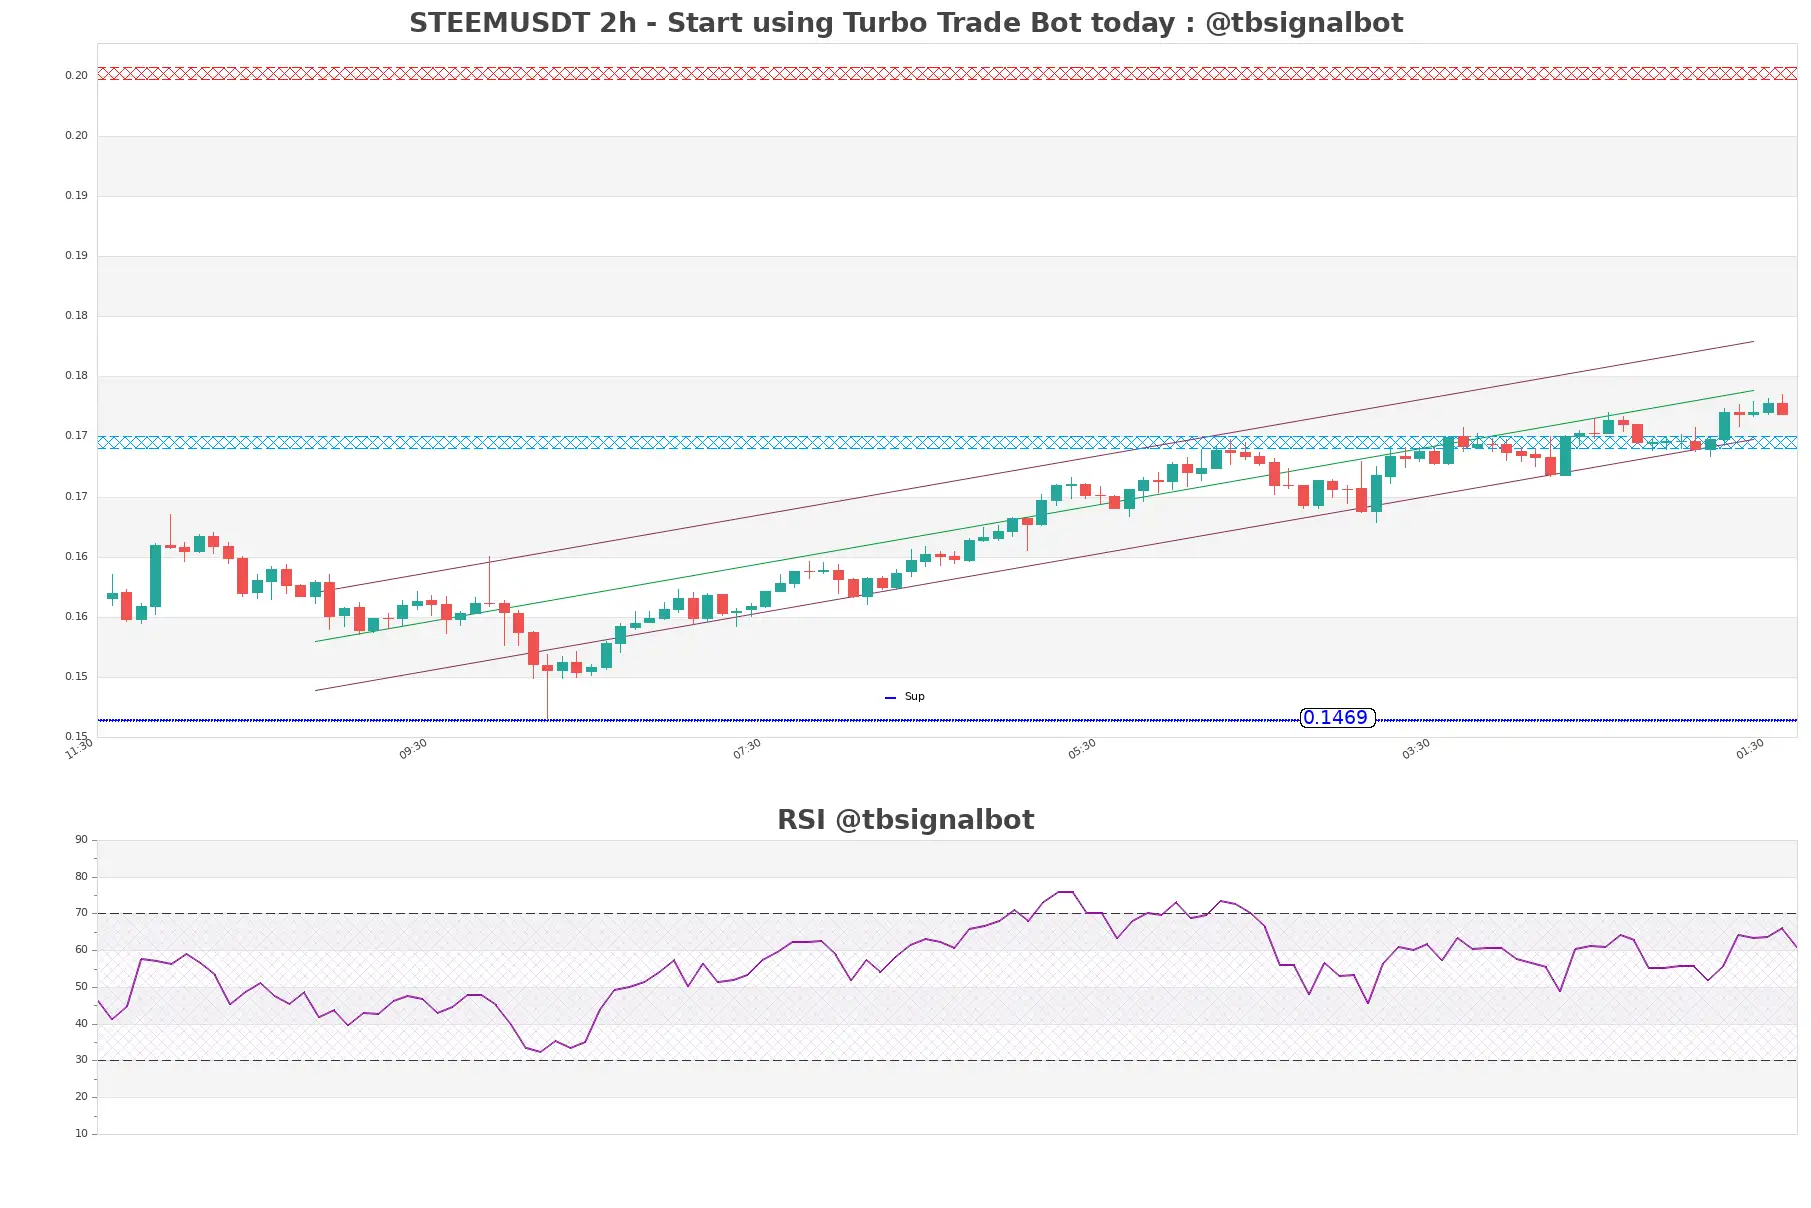Click the dotted blue support line
Image resolution: width=1811 pixels, height=1208 pixels.
[x=947, y=720]
